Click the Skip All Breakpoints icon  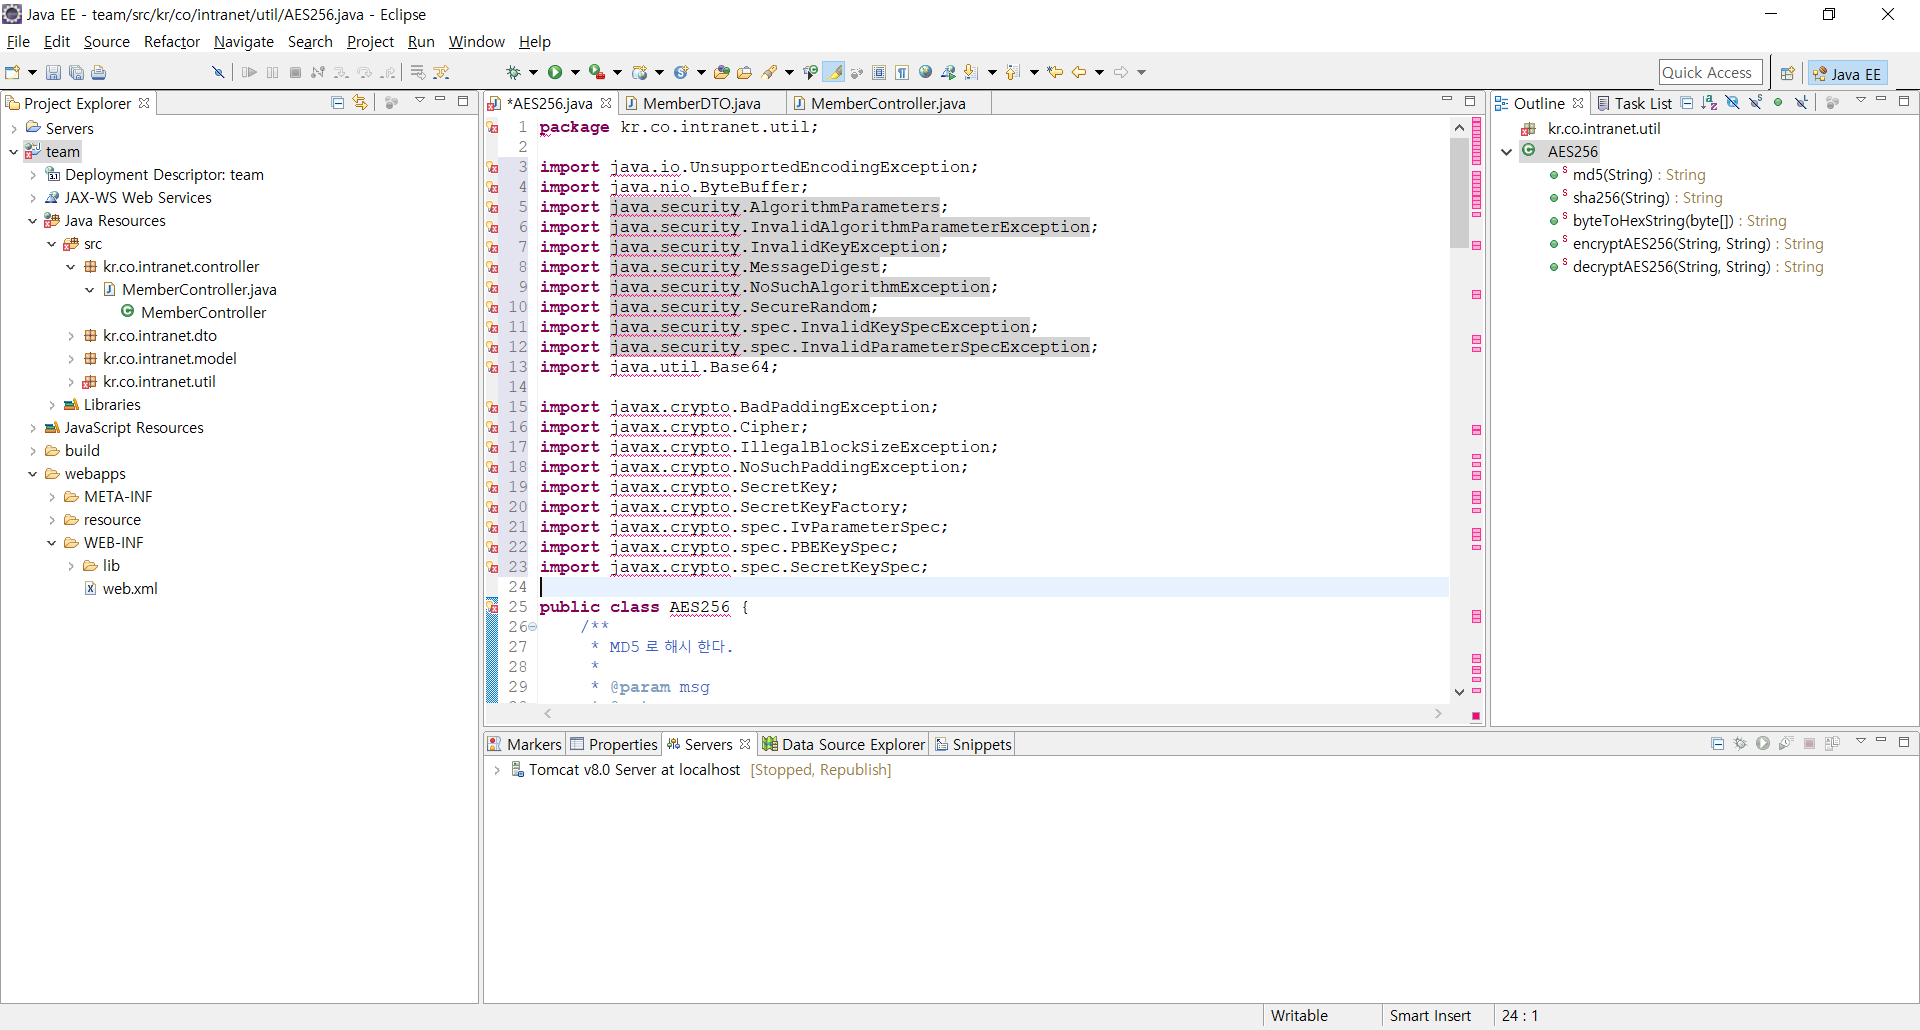218,71
